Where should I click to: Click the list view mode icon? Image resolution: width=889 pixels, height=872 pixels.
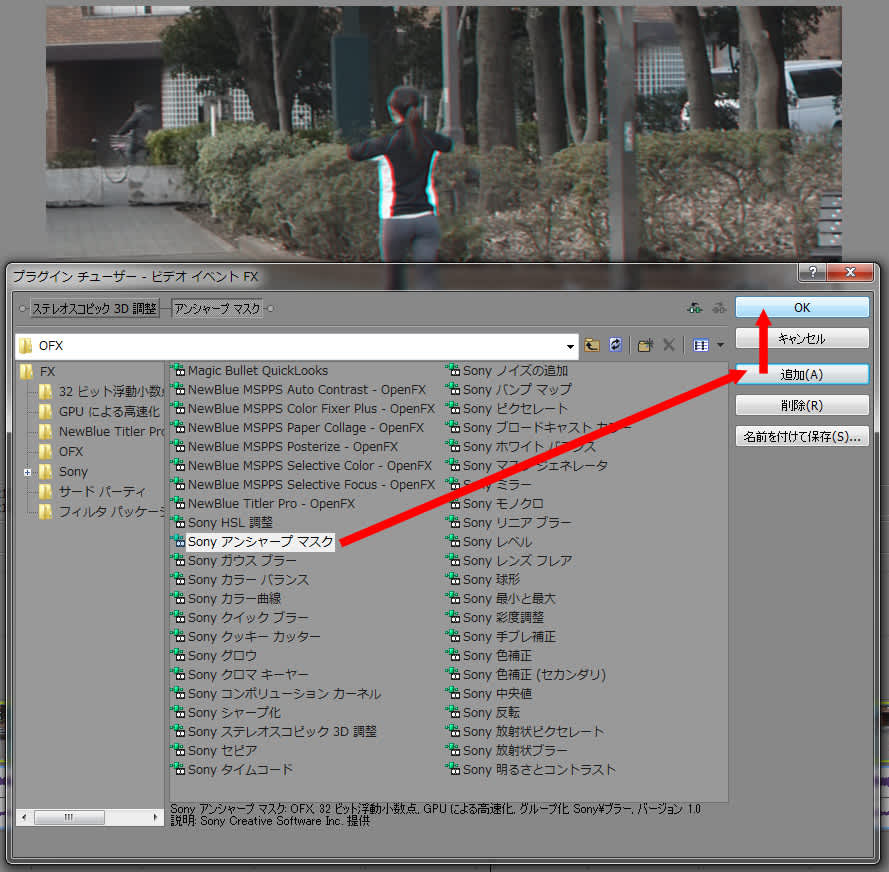click(x=700, y=345)
